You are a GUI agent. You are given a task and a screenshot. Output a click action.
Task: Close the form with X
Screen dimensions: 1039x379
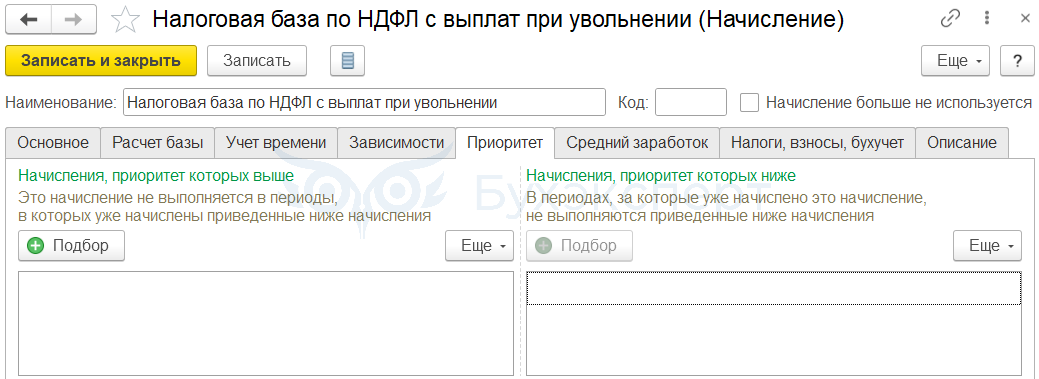coord(1025,19)
